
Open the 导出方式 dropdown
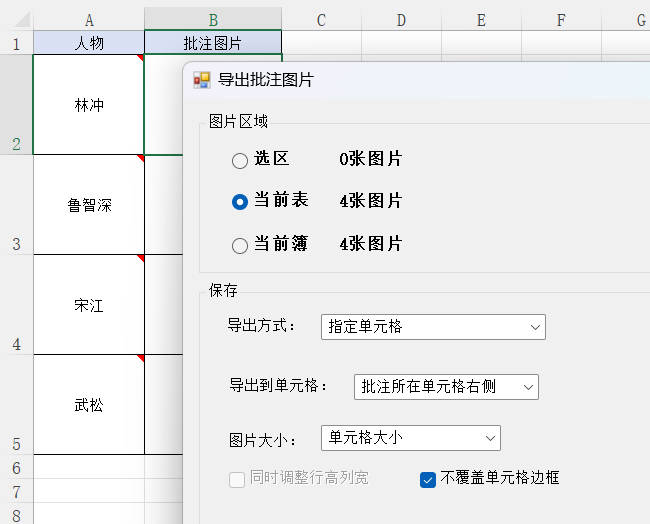pos(433,326)
